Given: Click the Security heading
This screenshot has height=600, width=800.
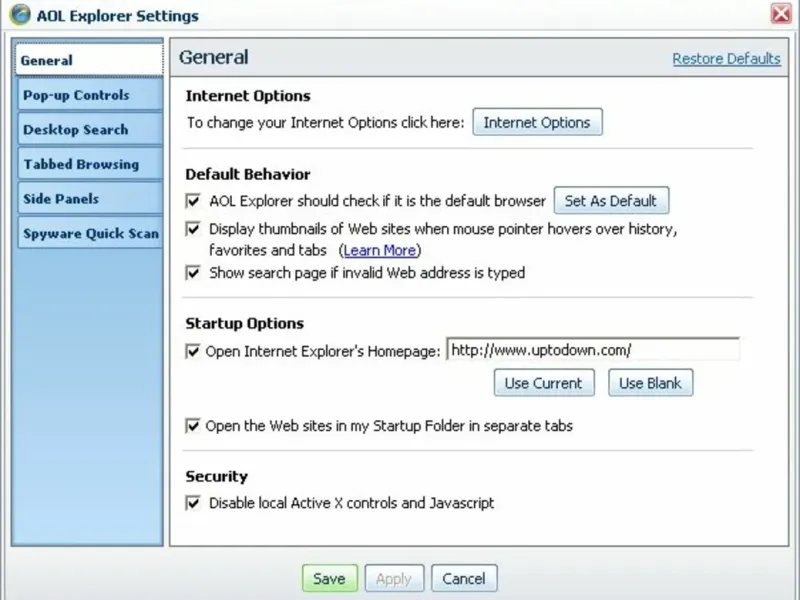Looking at the screenshot, I should (216, 476).
